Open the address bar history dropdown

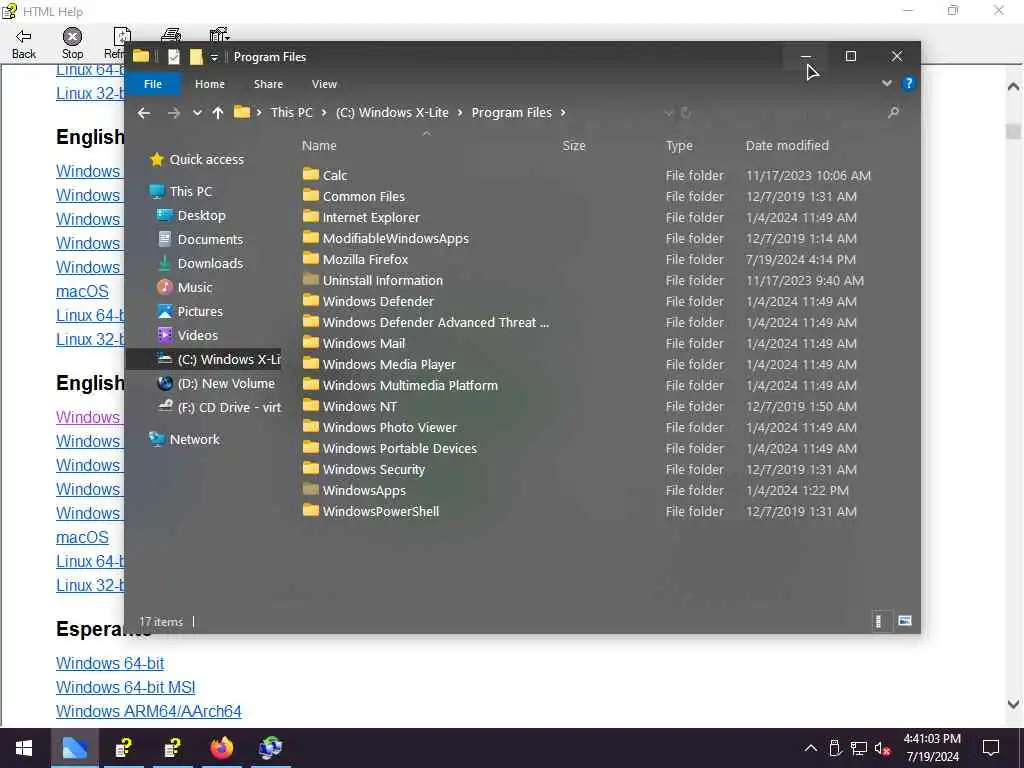coord(668,113)
